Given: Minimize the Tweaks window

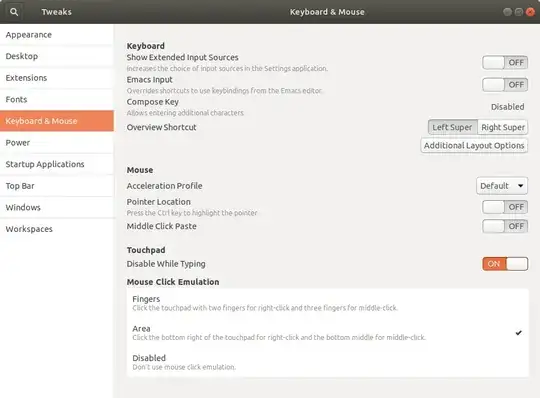Looking at the screenshot, I should click(507, 12).
